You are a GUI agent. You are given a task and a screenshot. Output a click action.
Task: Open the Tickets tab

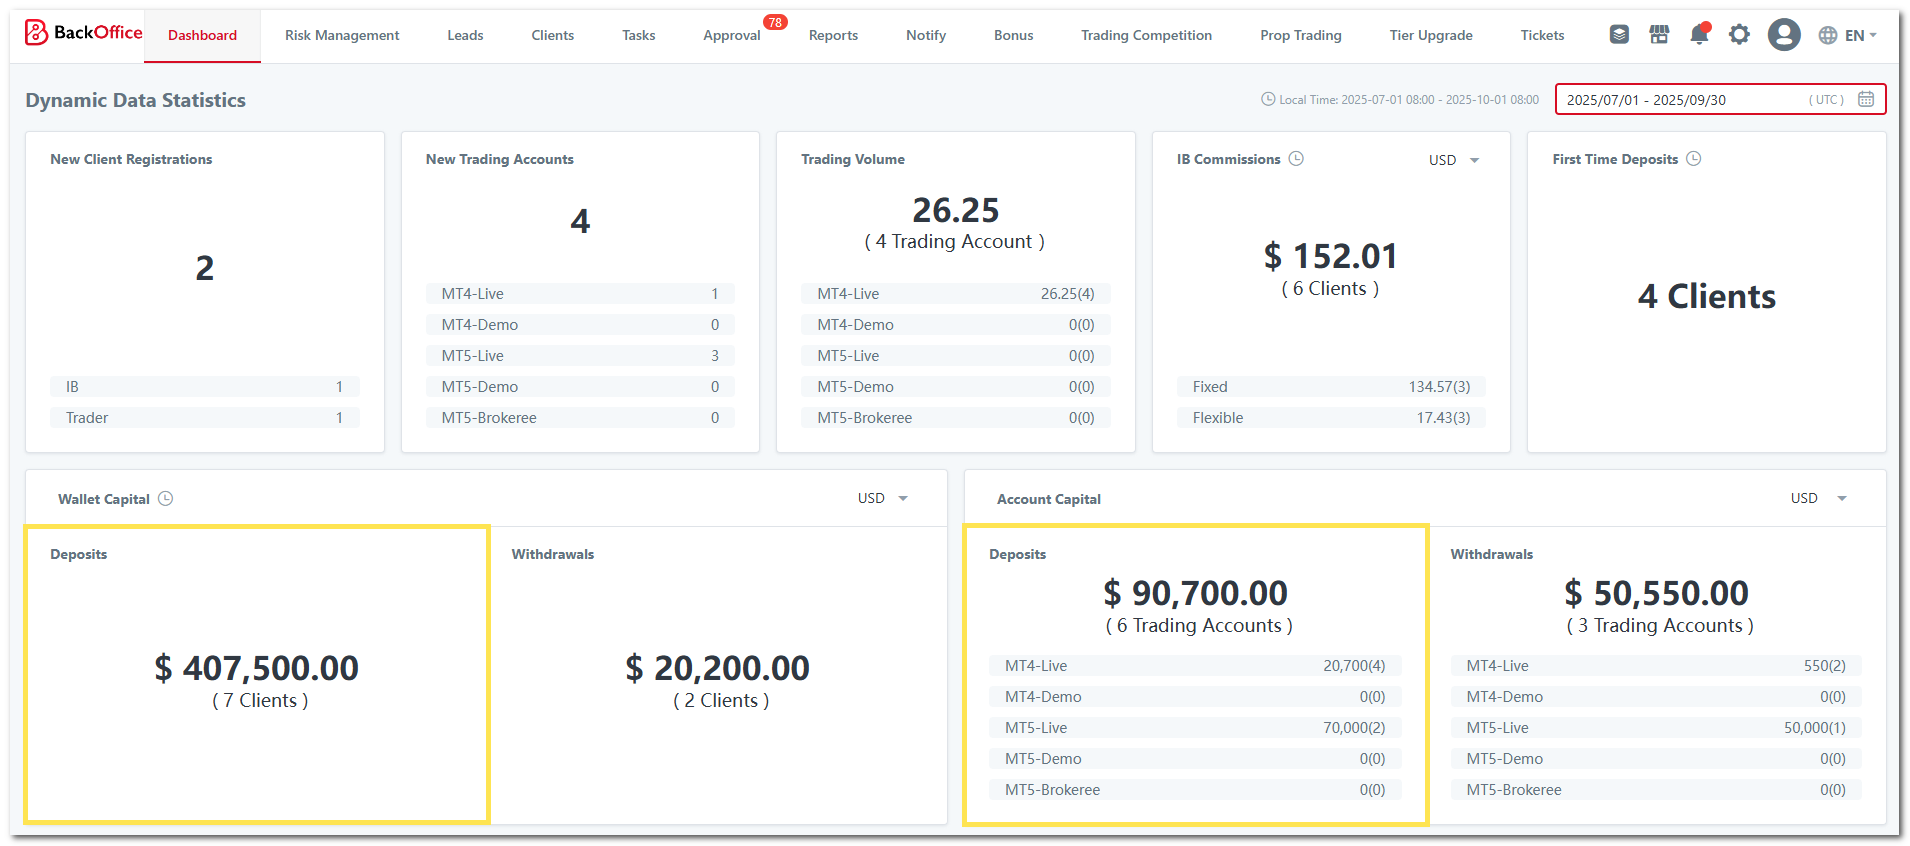[1542, 35]
